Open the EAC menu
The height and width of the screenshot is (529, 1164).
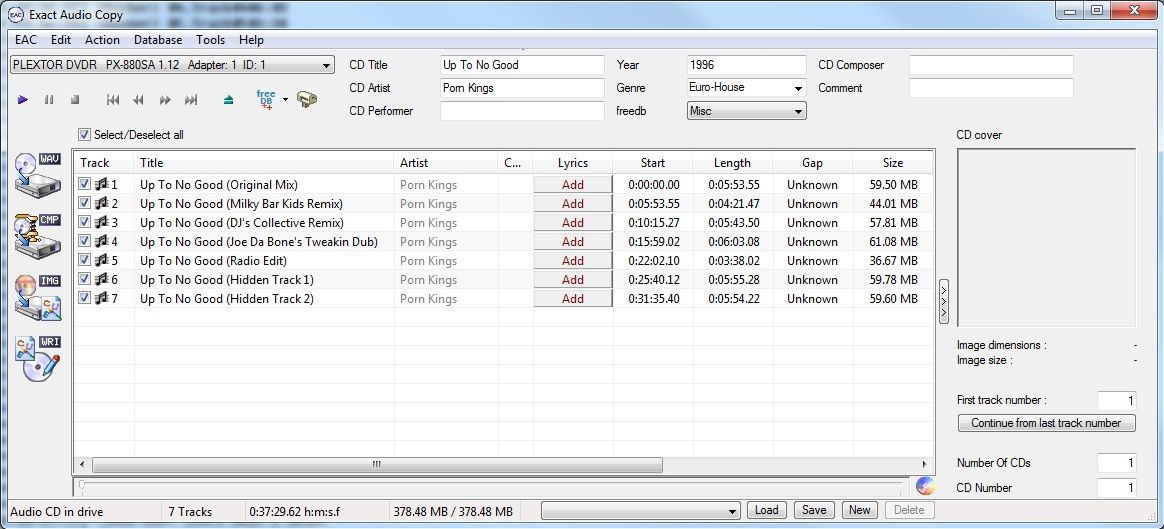point(25,40)
